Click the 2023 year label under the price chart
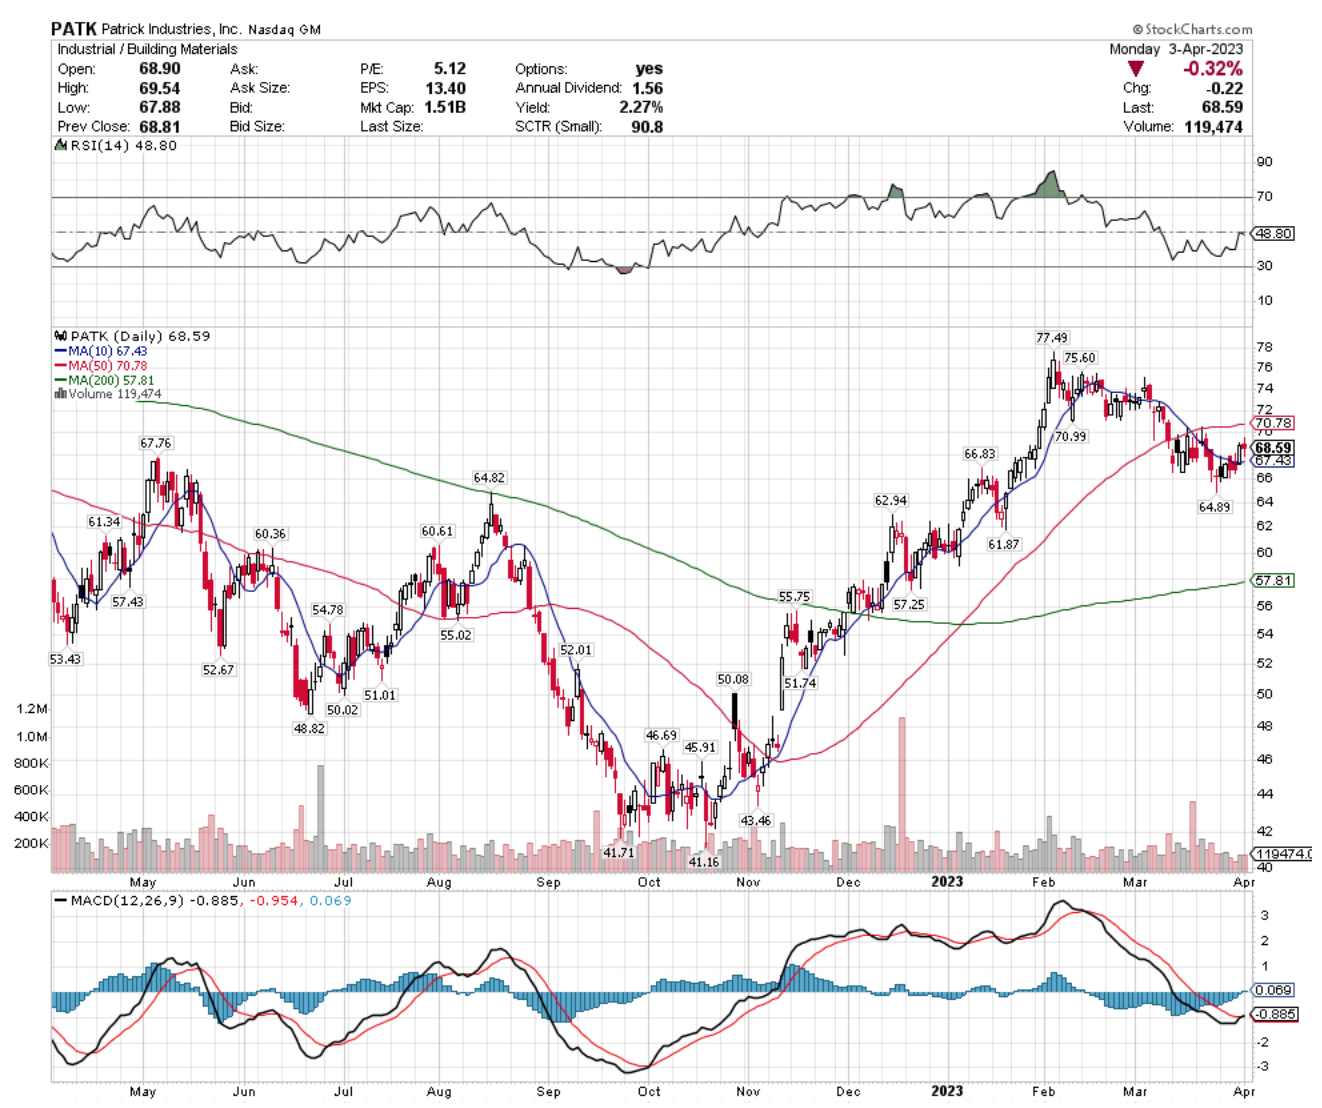The height and width of the screenshot is (1108, 1322). [947, 881]
